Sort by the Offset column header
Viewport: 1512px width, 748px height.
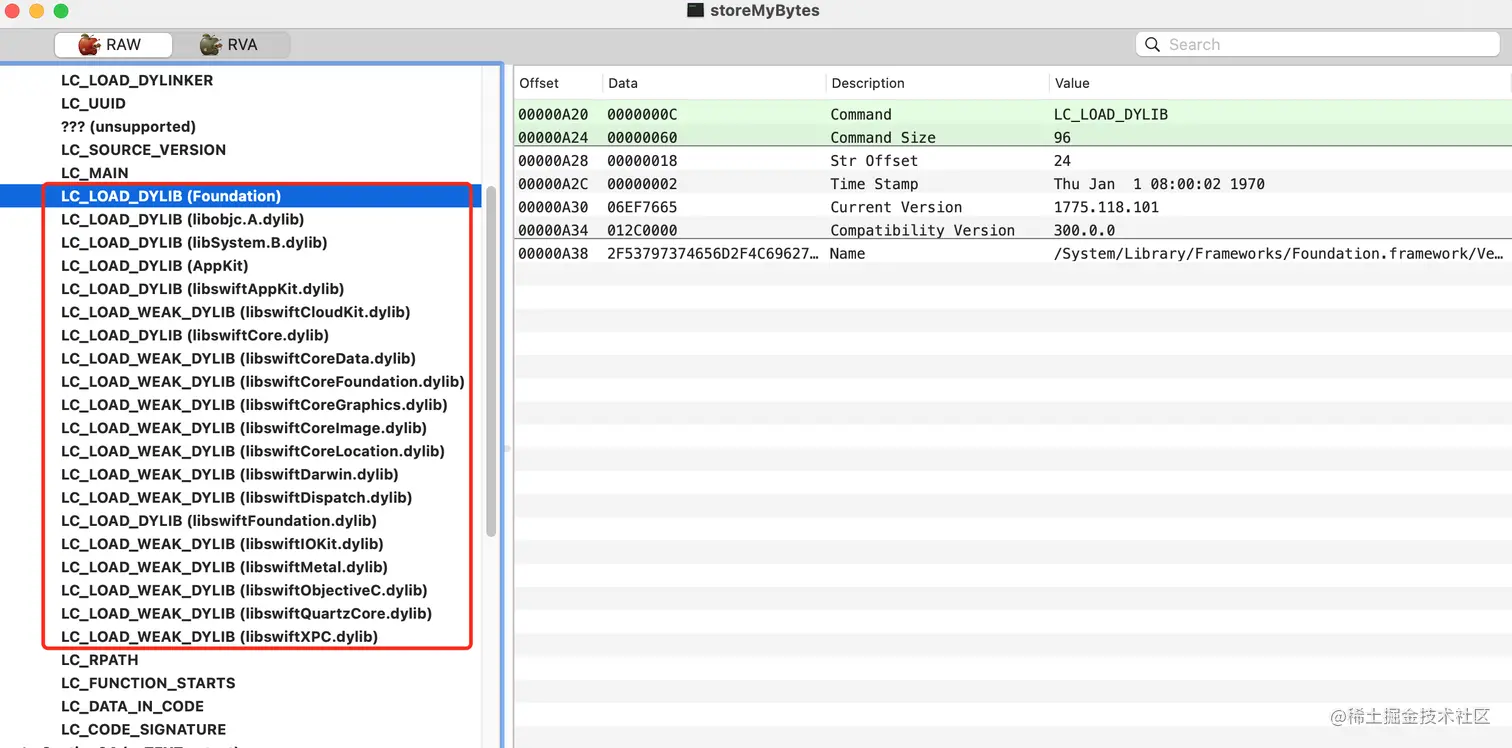[558, 83]
